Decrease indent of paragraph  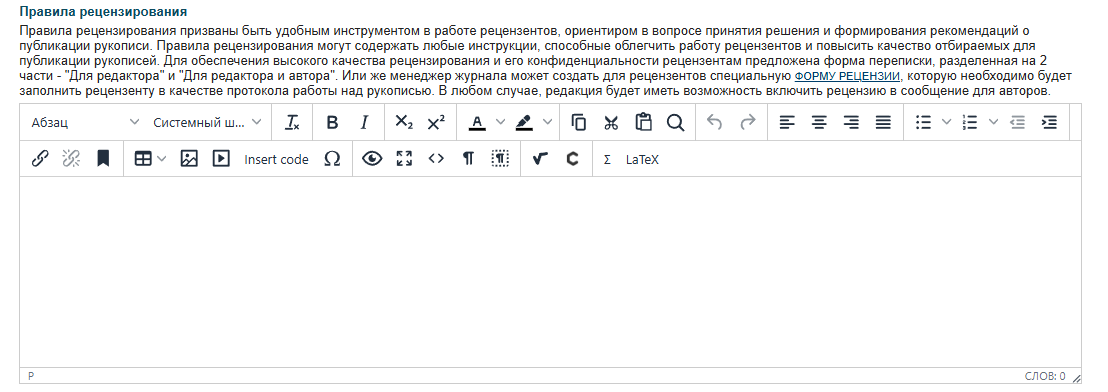click(1018, 123)
